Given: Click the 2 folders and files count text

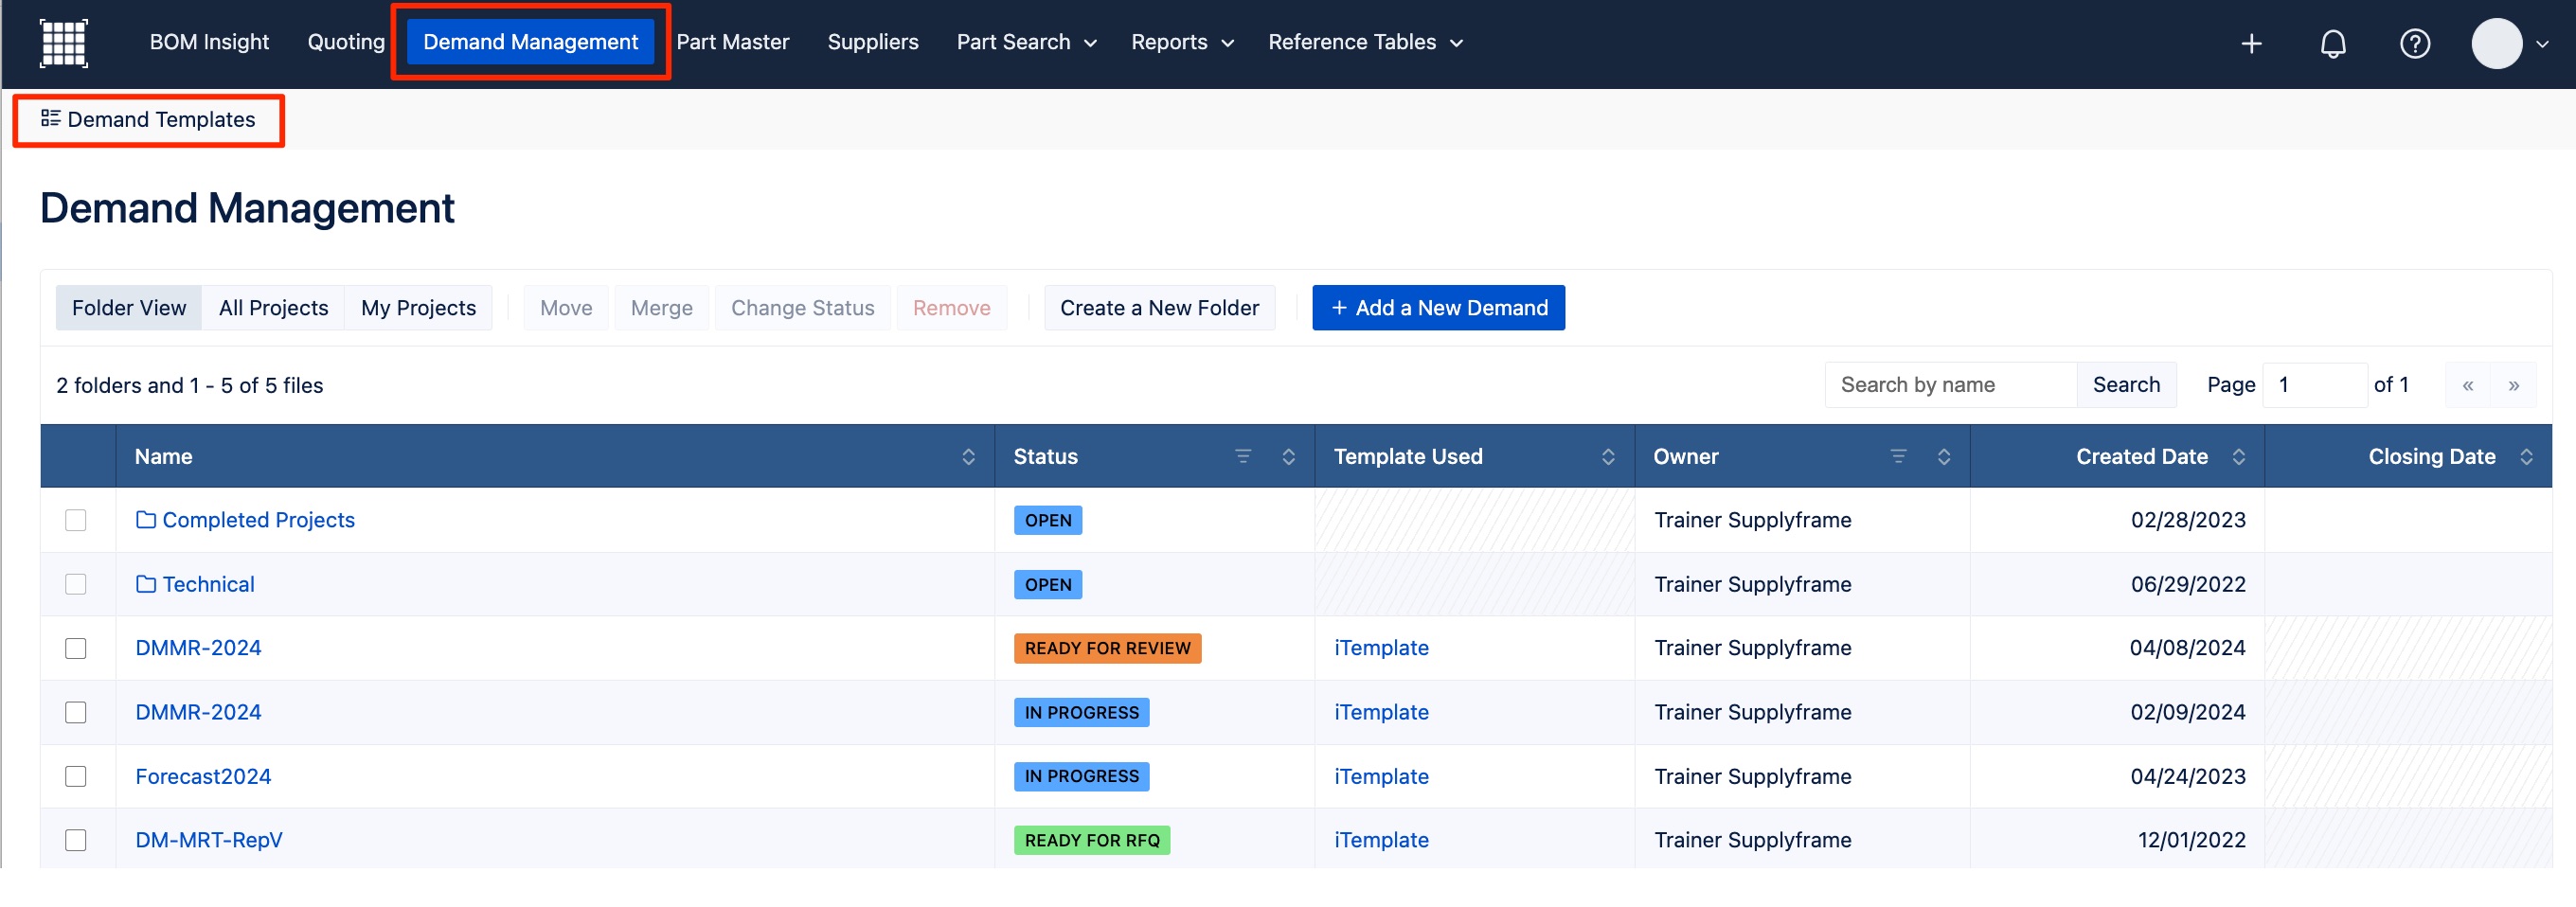Looking at the screenshot, I should [x=190, y=385].
